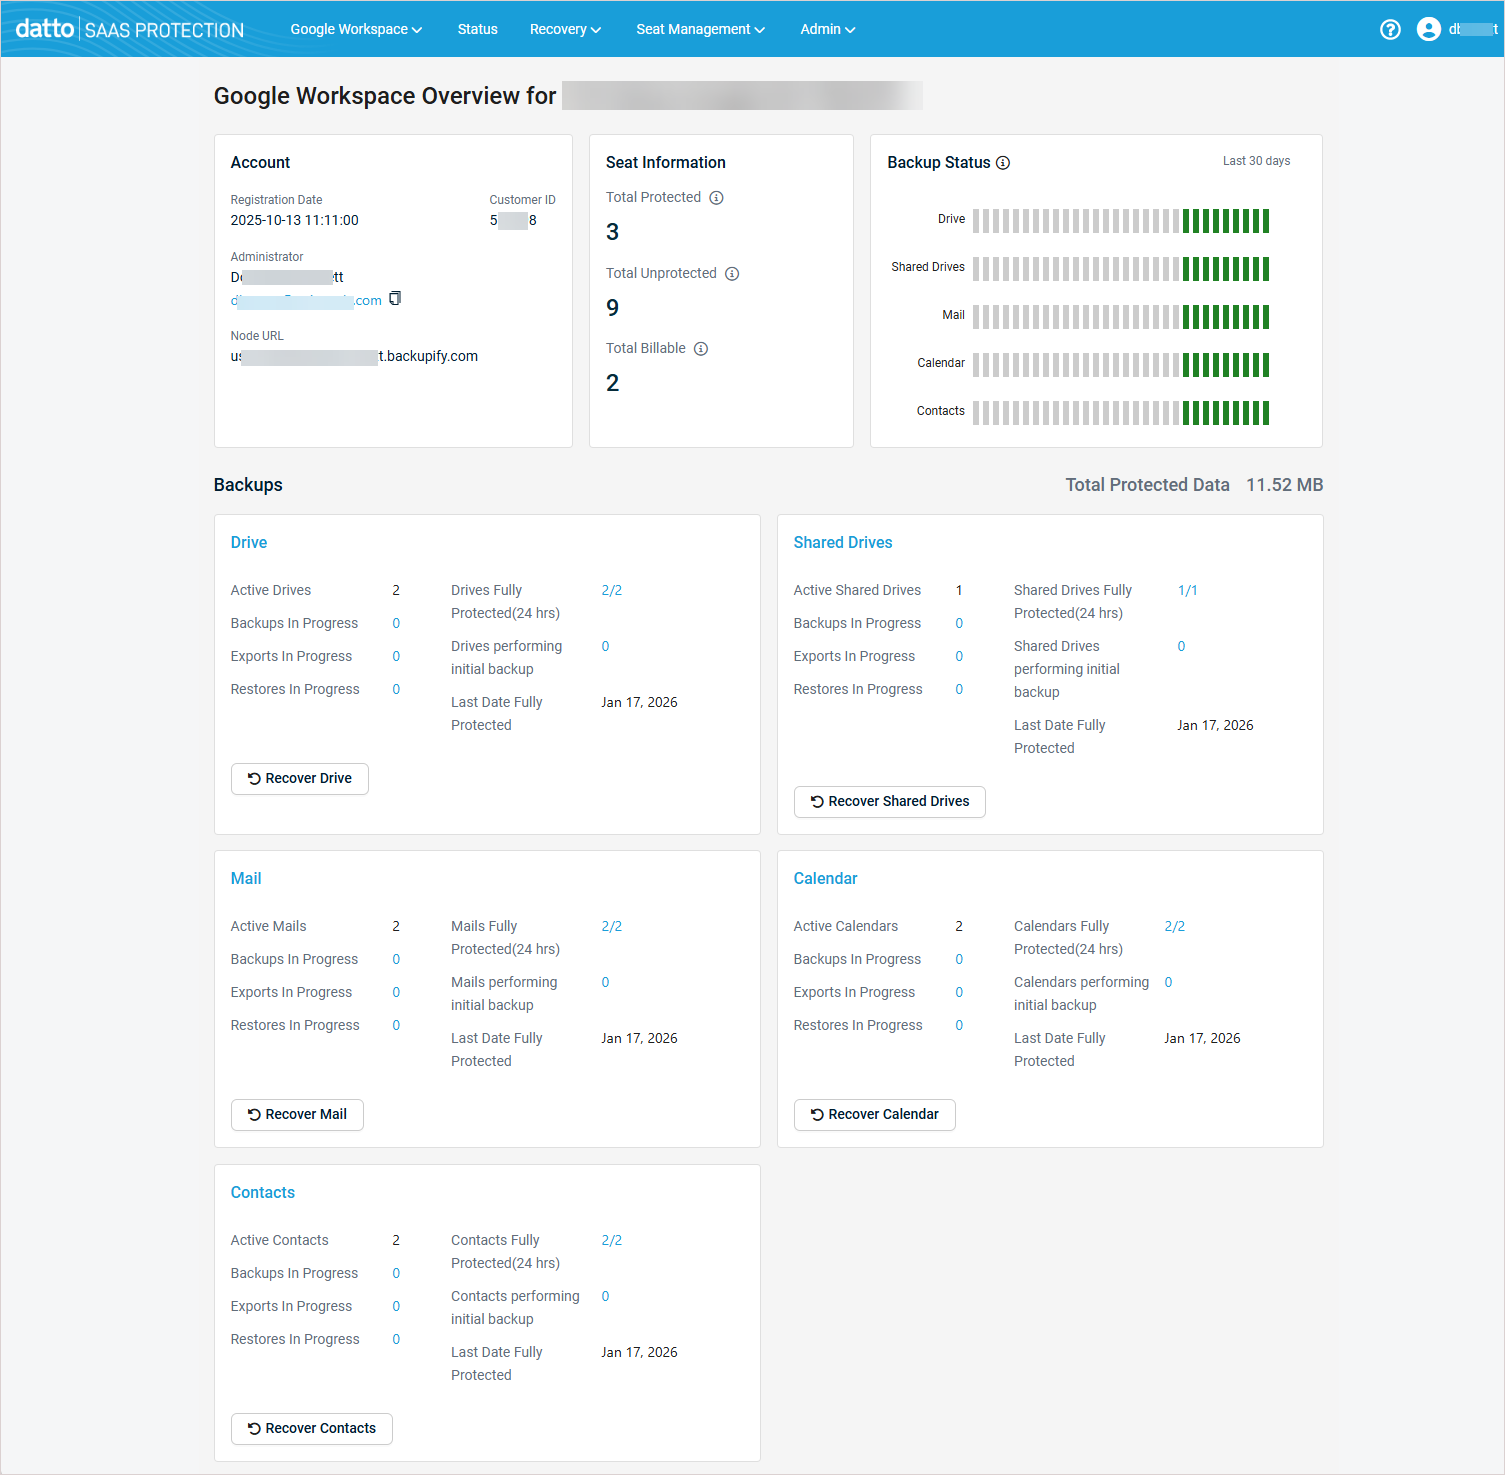Image resolution: width=1505 pixels, height=1475 pixels.
Task: Click the Recover Calendar button
Action: 874,1114
